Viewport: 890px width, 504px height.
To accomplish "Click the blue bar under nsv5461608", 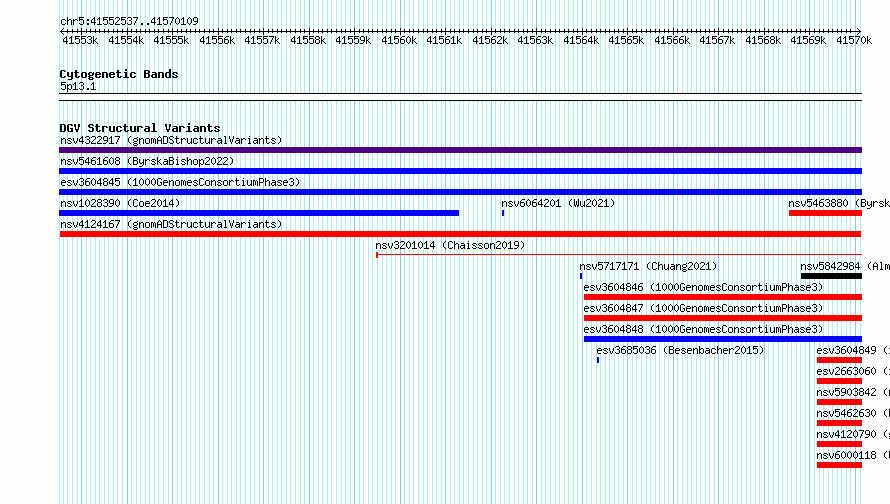I will [x=460, y=171].
